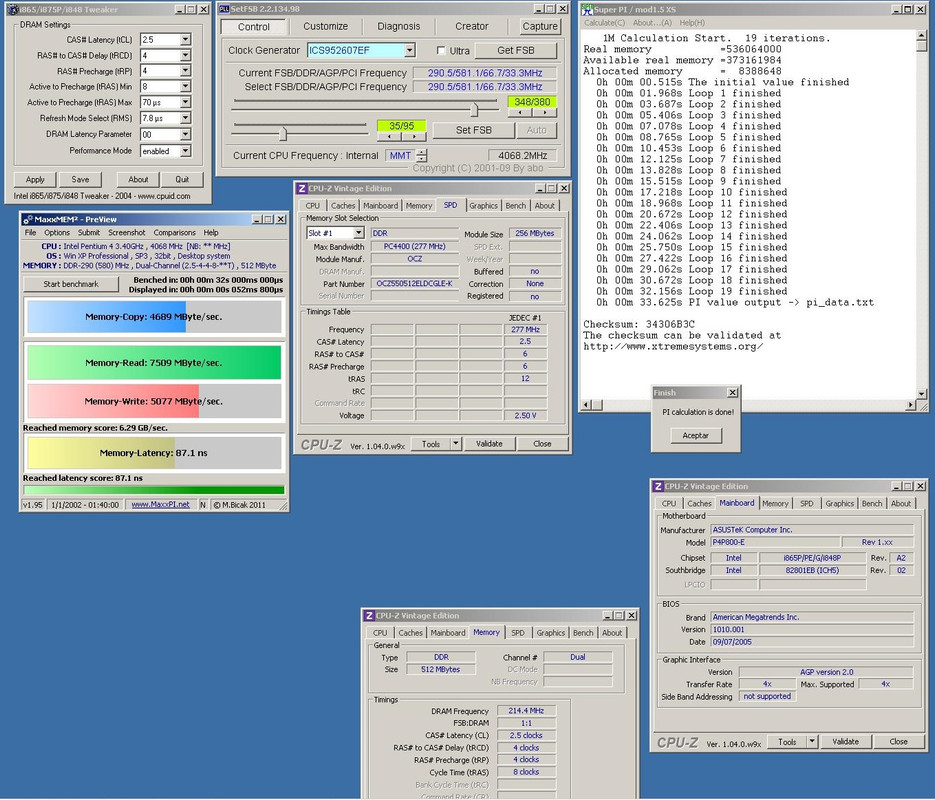
Task: Open DRAM Latency Parameter dropdown
Action: 185,134
